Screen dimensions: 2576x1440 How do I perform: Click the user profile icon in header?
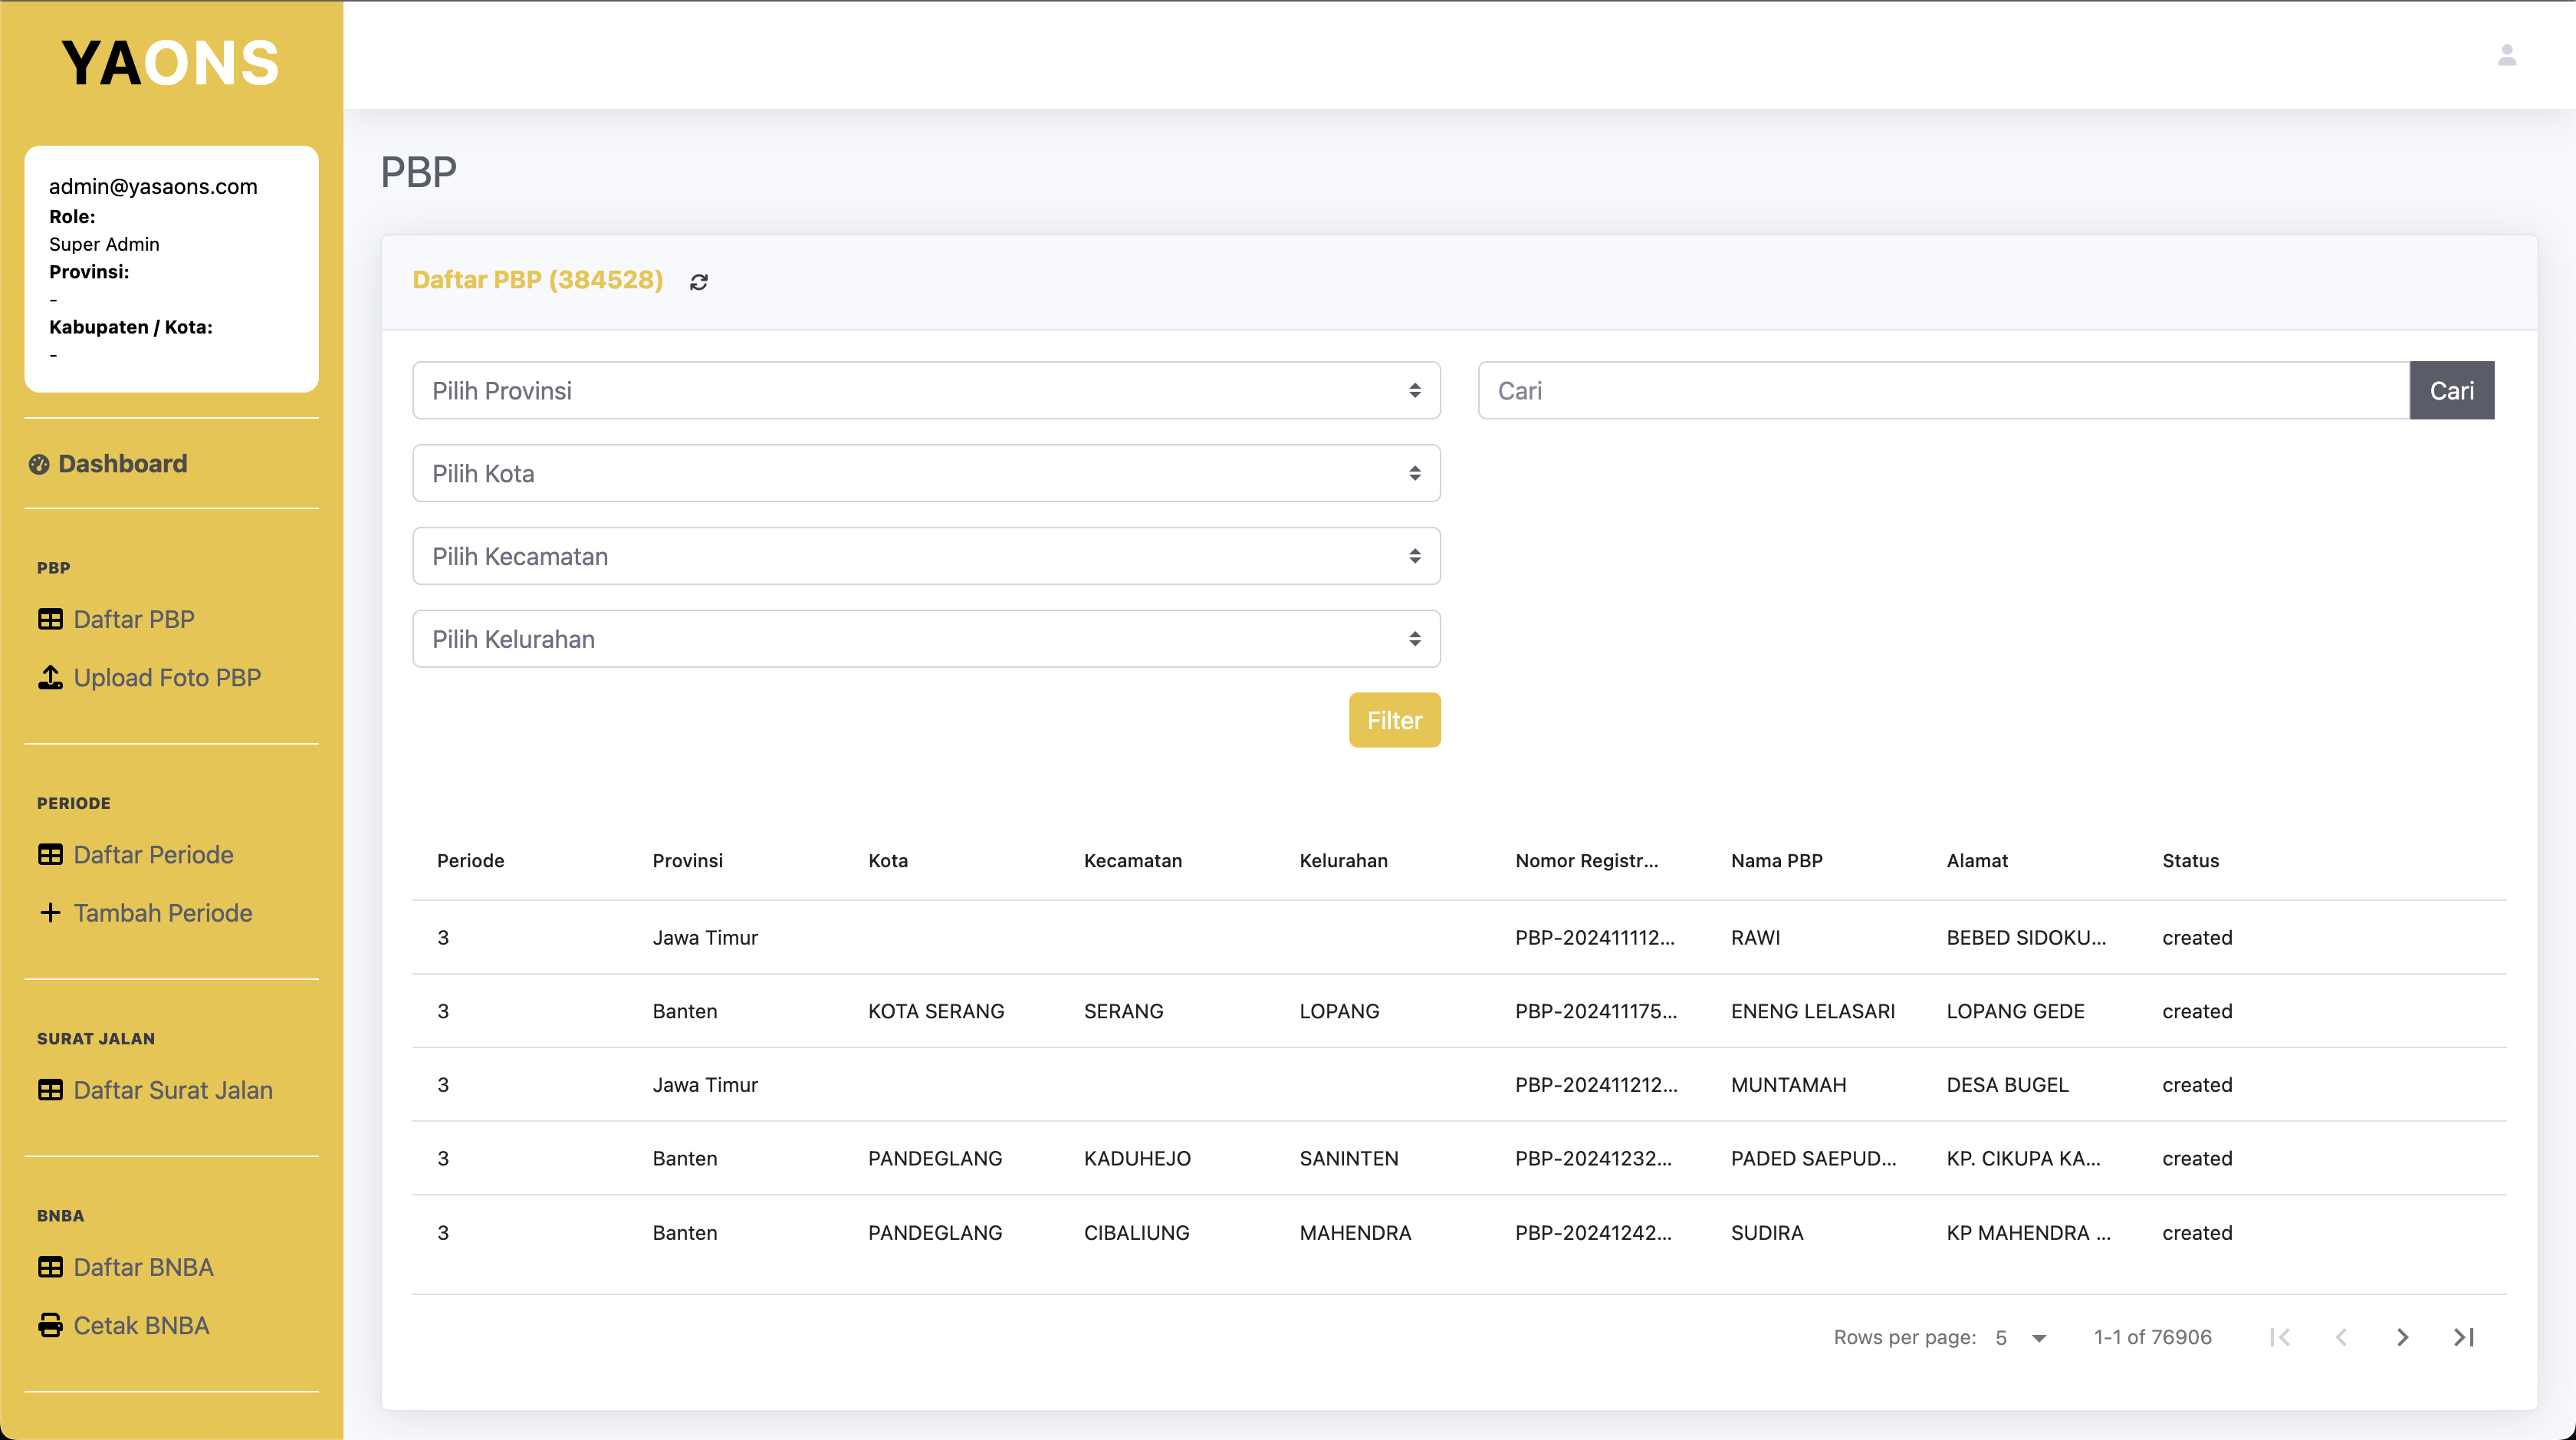pyautogui.click(x=2506, y=55)
